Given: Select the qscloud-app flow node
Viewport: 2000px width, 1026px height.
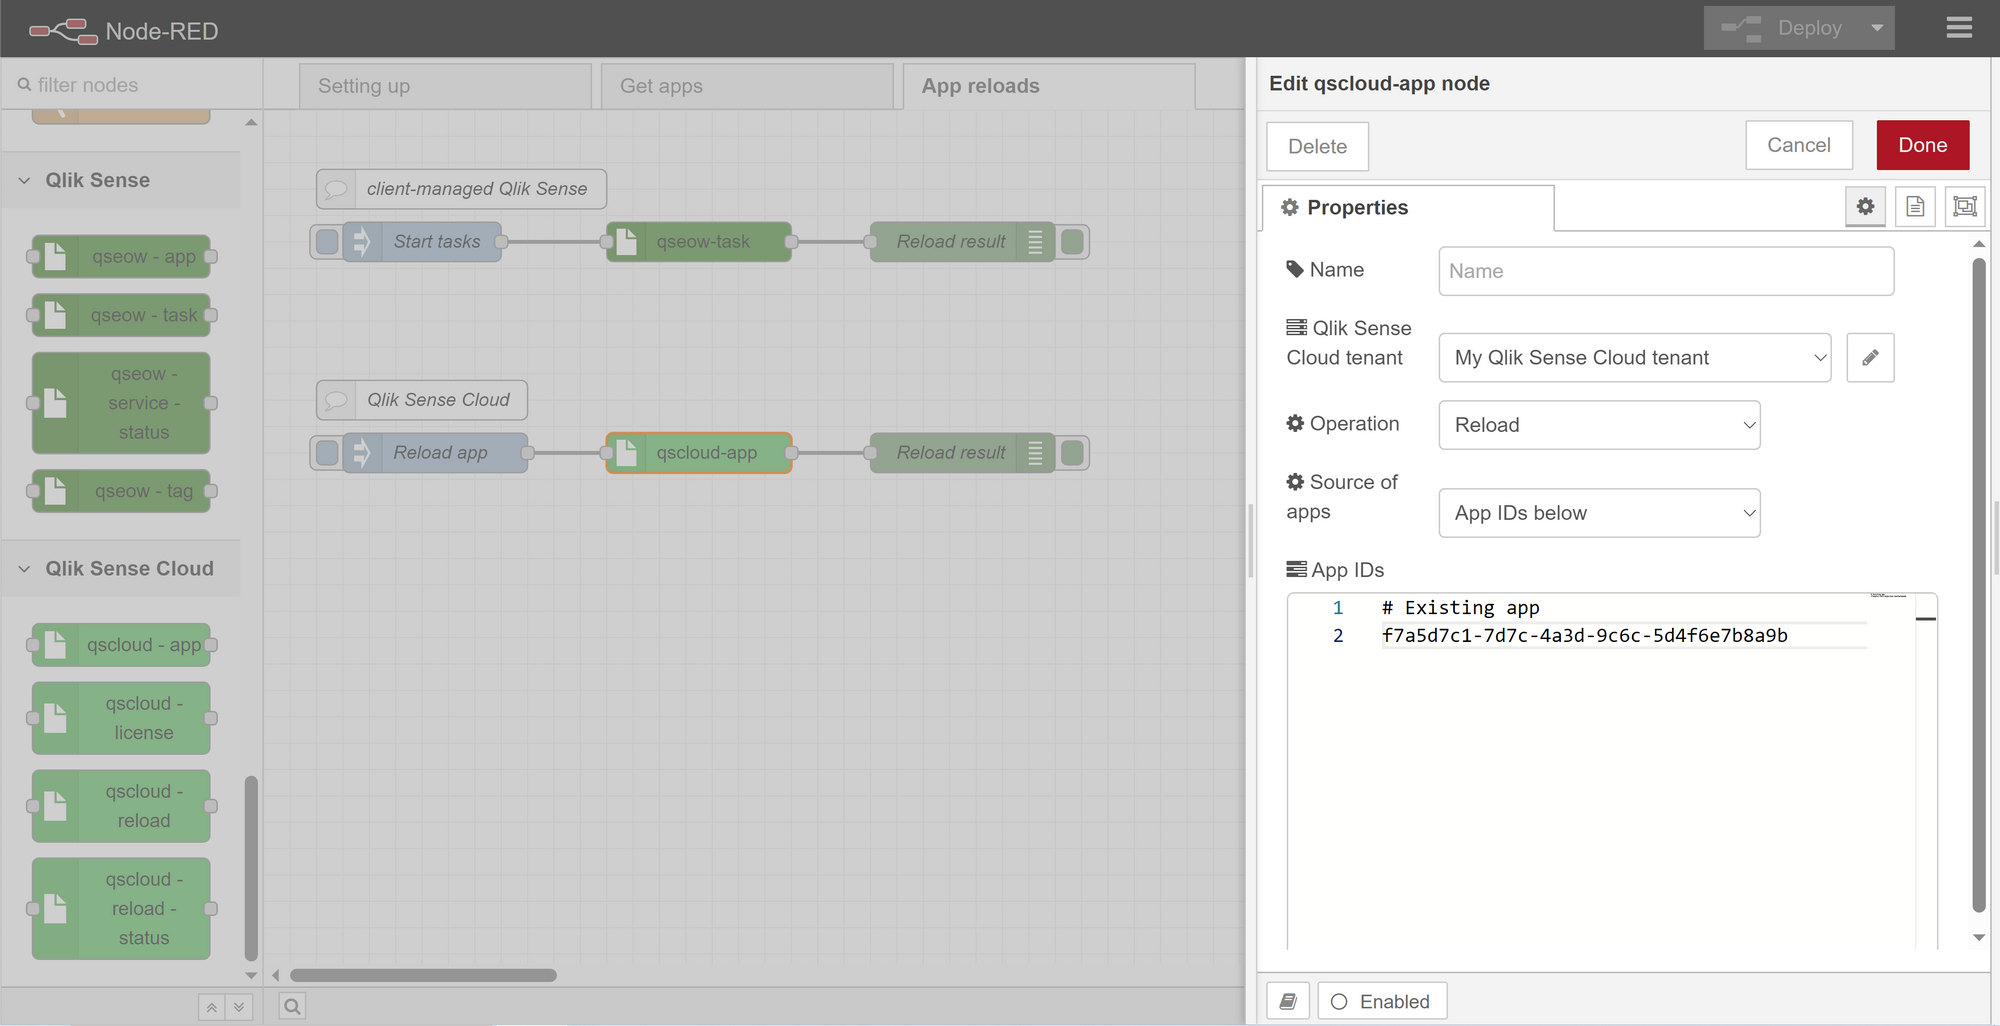Looking at the screenshot, I should click(699, 453).
